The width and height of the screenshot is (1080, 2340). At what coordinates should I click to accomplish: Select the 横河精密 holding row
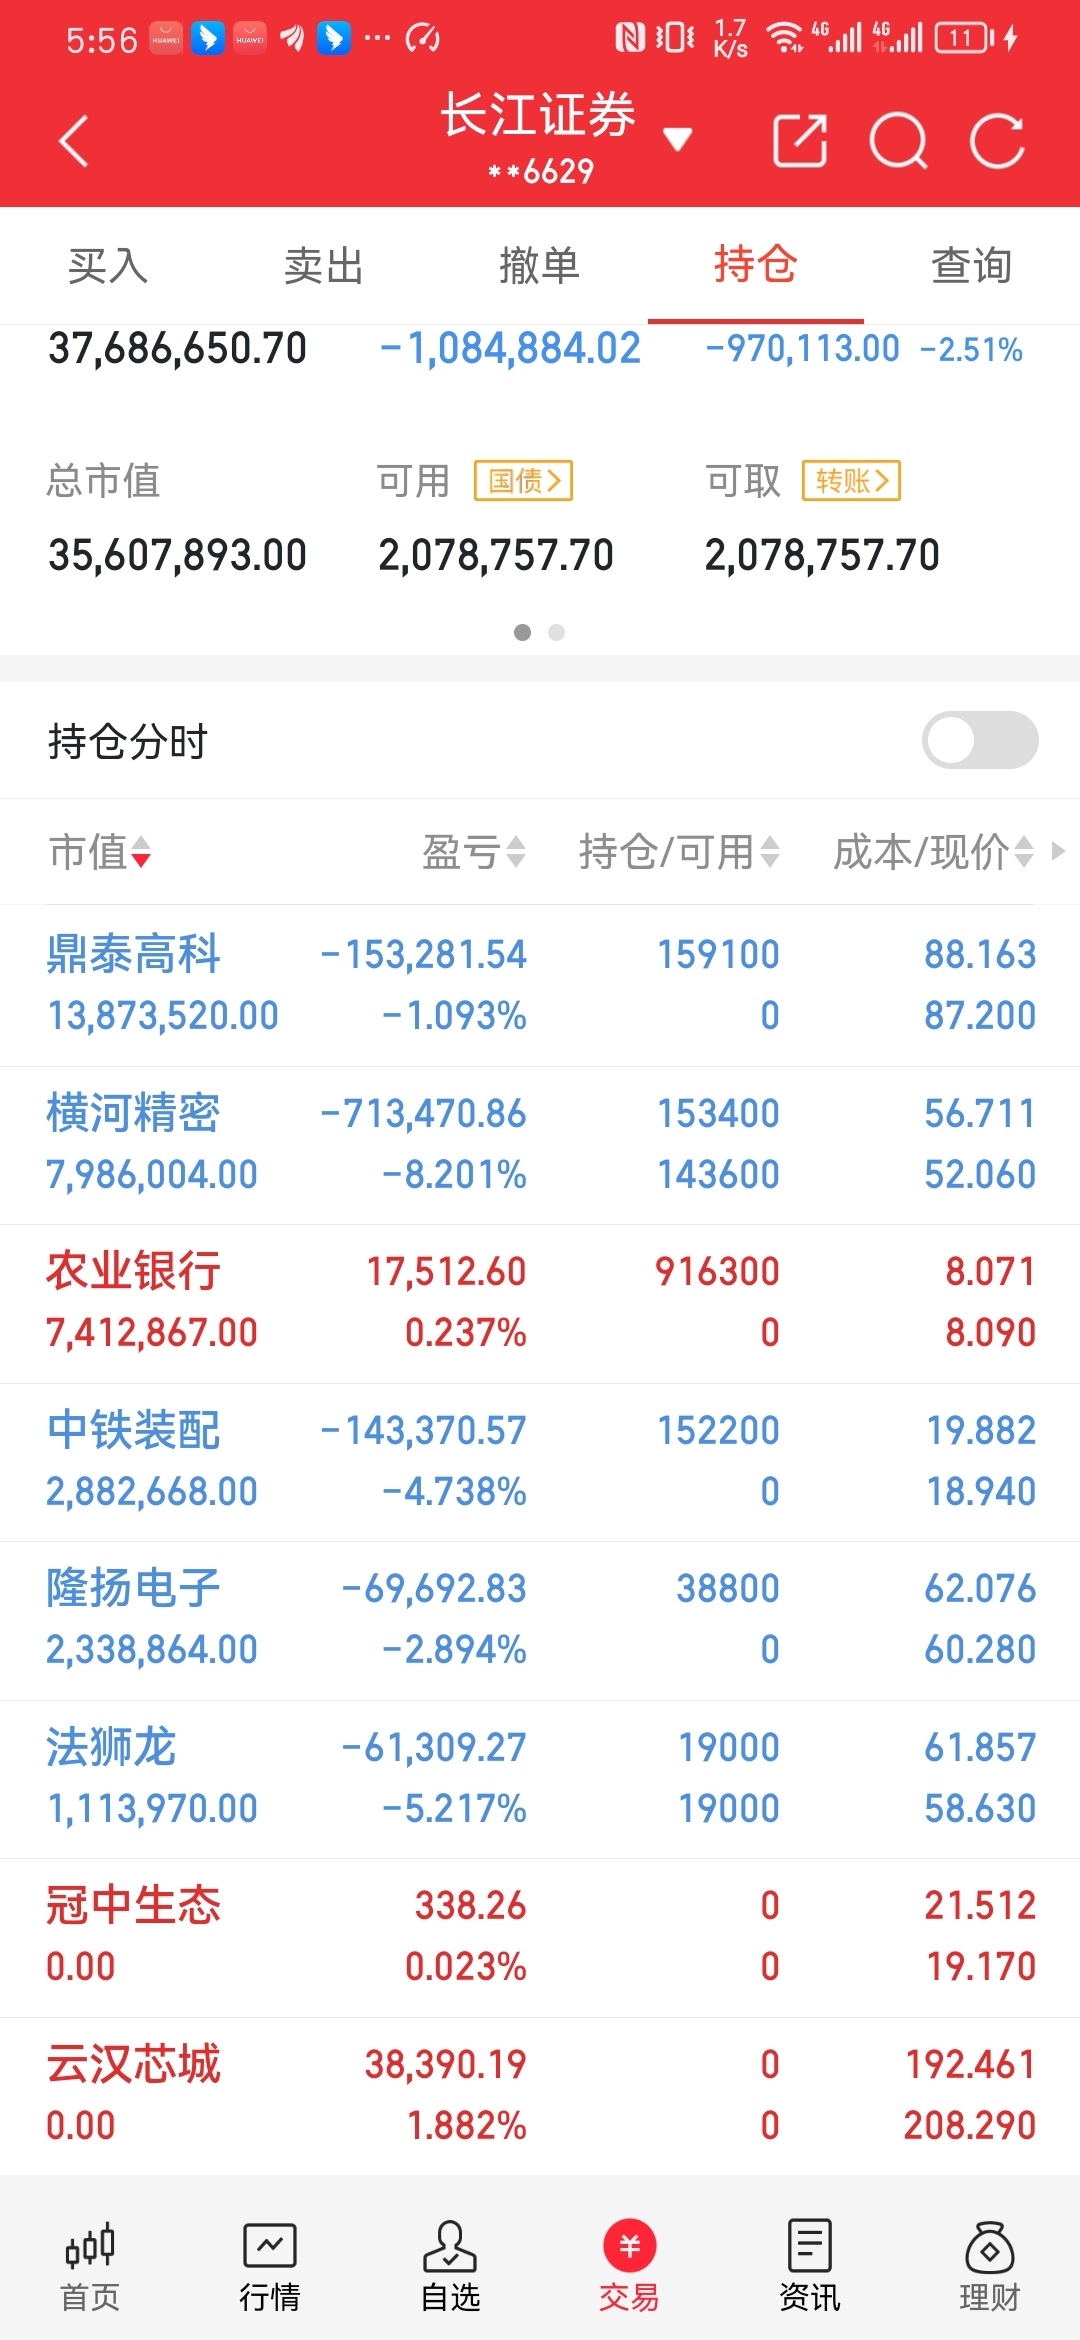click(540, 1144)
